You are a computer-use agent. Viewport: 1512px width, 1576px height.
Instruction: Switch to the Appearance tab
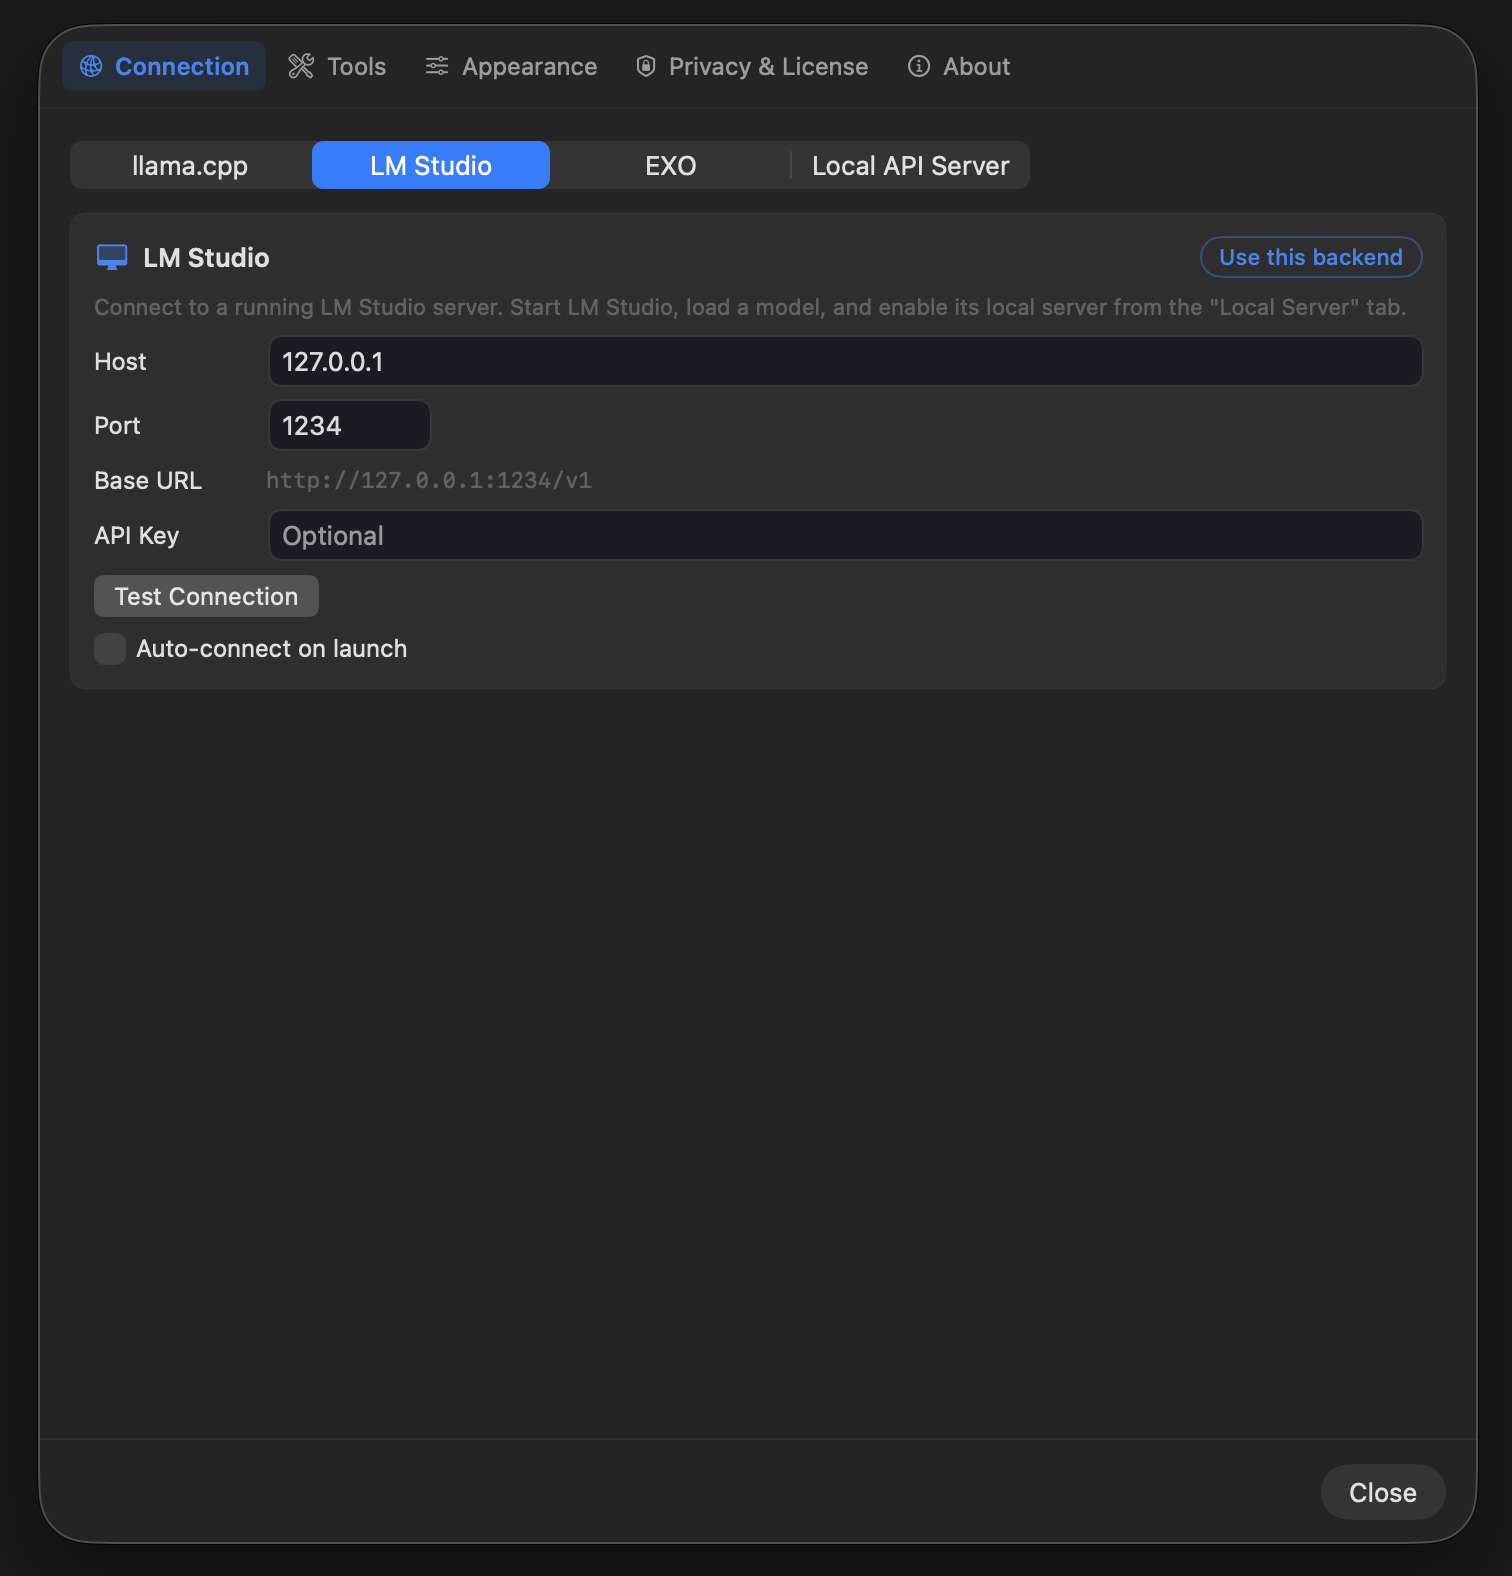tap(511, 66)
